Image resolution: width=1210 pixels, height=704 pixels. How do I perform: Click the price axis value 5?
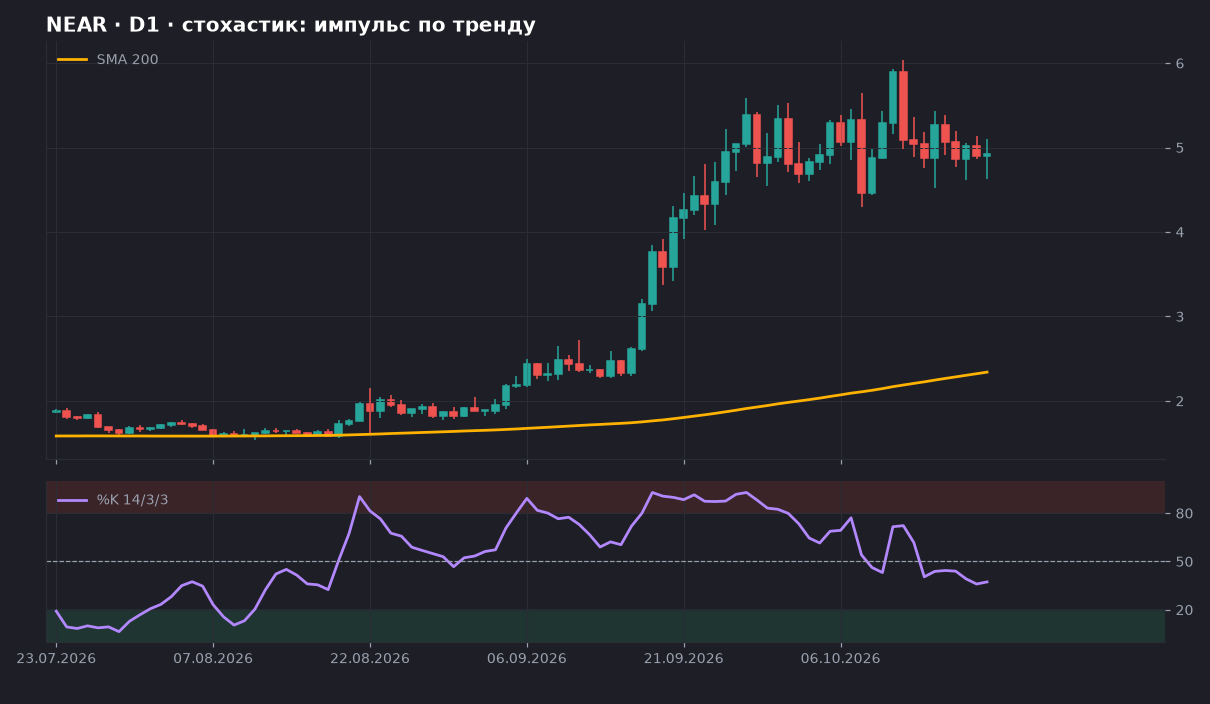point(1180,148)
